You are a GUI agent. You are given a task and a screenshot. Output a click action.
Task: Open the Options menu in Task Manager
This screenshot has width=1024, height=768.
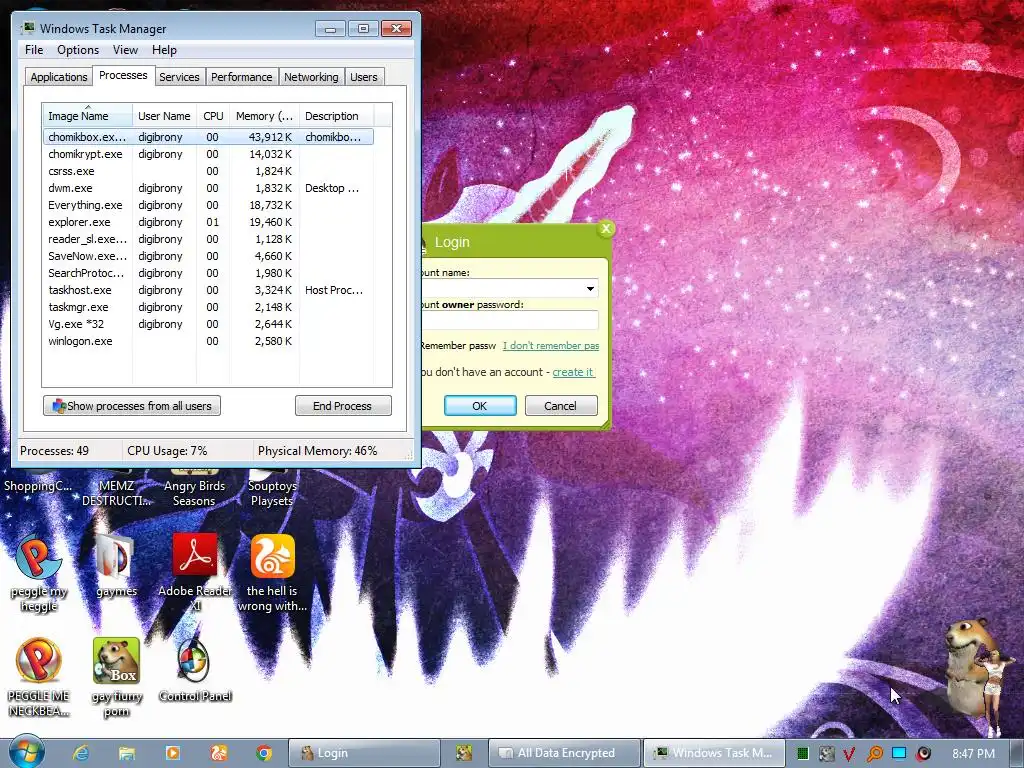click(x=78, y=50)
